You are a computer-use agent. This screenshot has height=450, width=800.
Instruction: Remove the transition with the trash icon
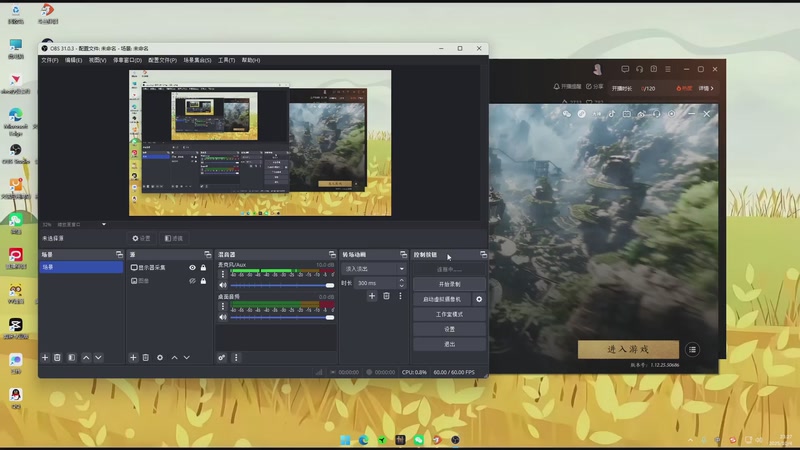click(386, 296)
